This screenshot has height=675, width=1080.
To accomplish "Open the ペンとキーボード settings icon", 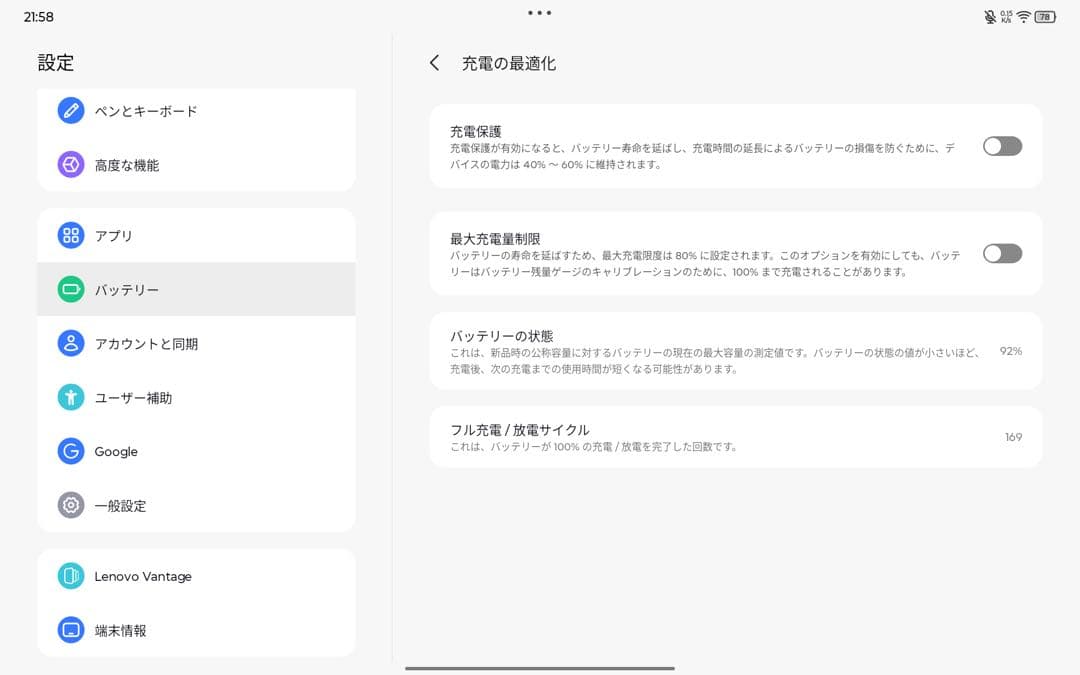I will point(70,110).
